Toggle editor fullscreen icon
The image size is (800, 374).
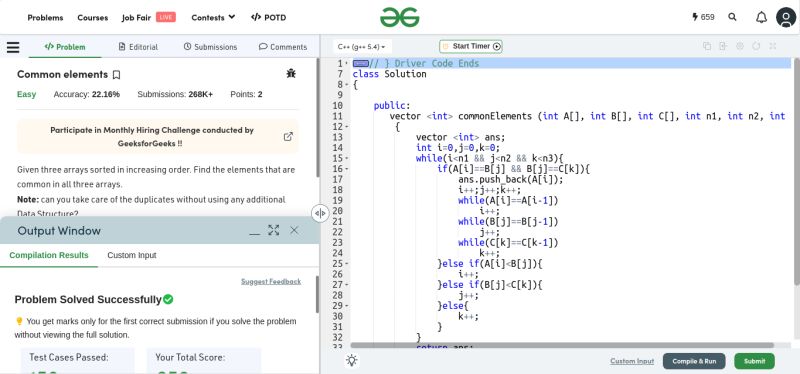tap(772, 46)
